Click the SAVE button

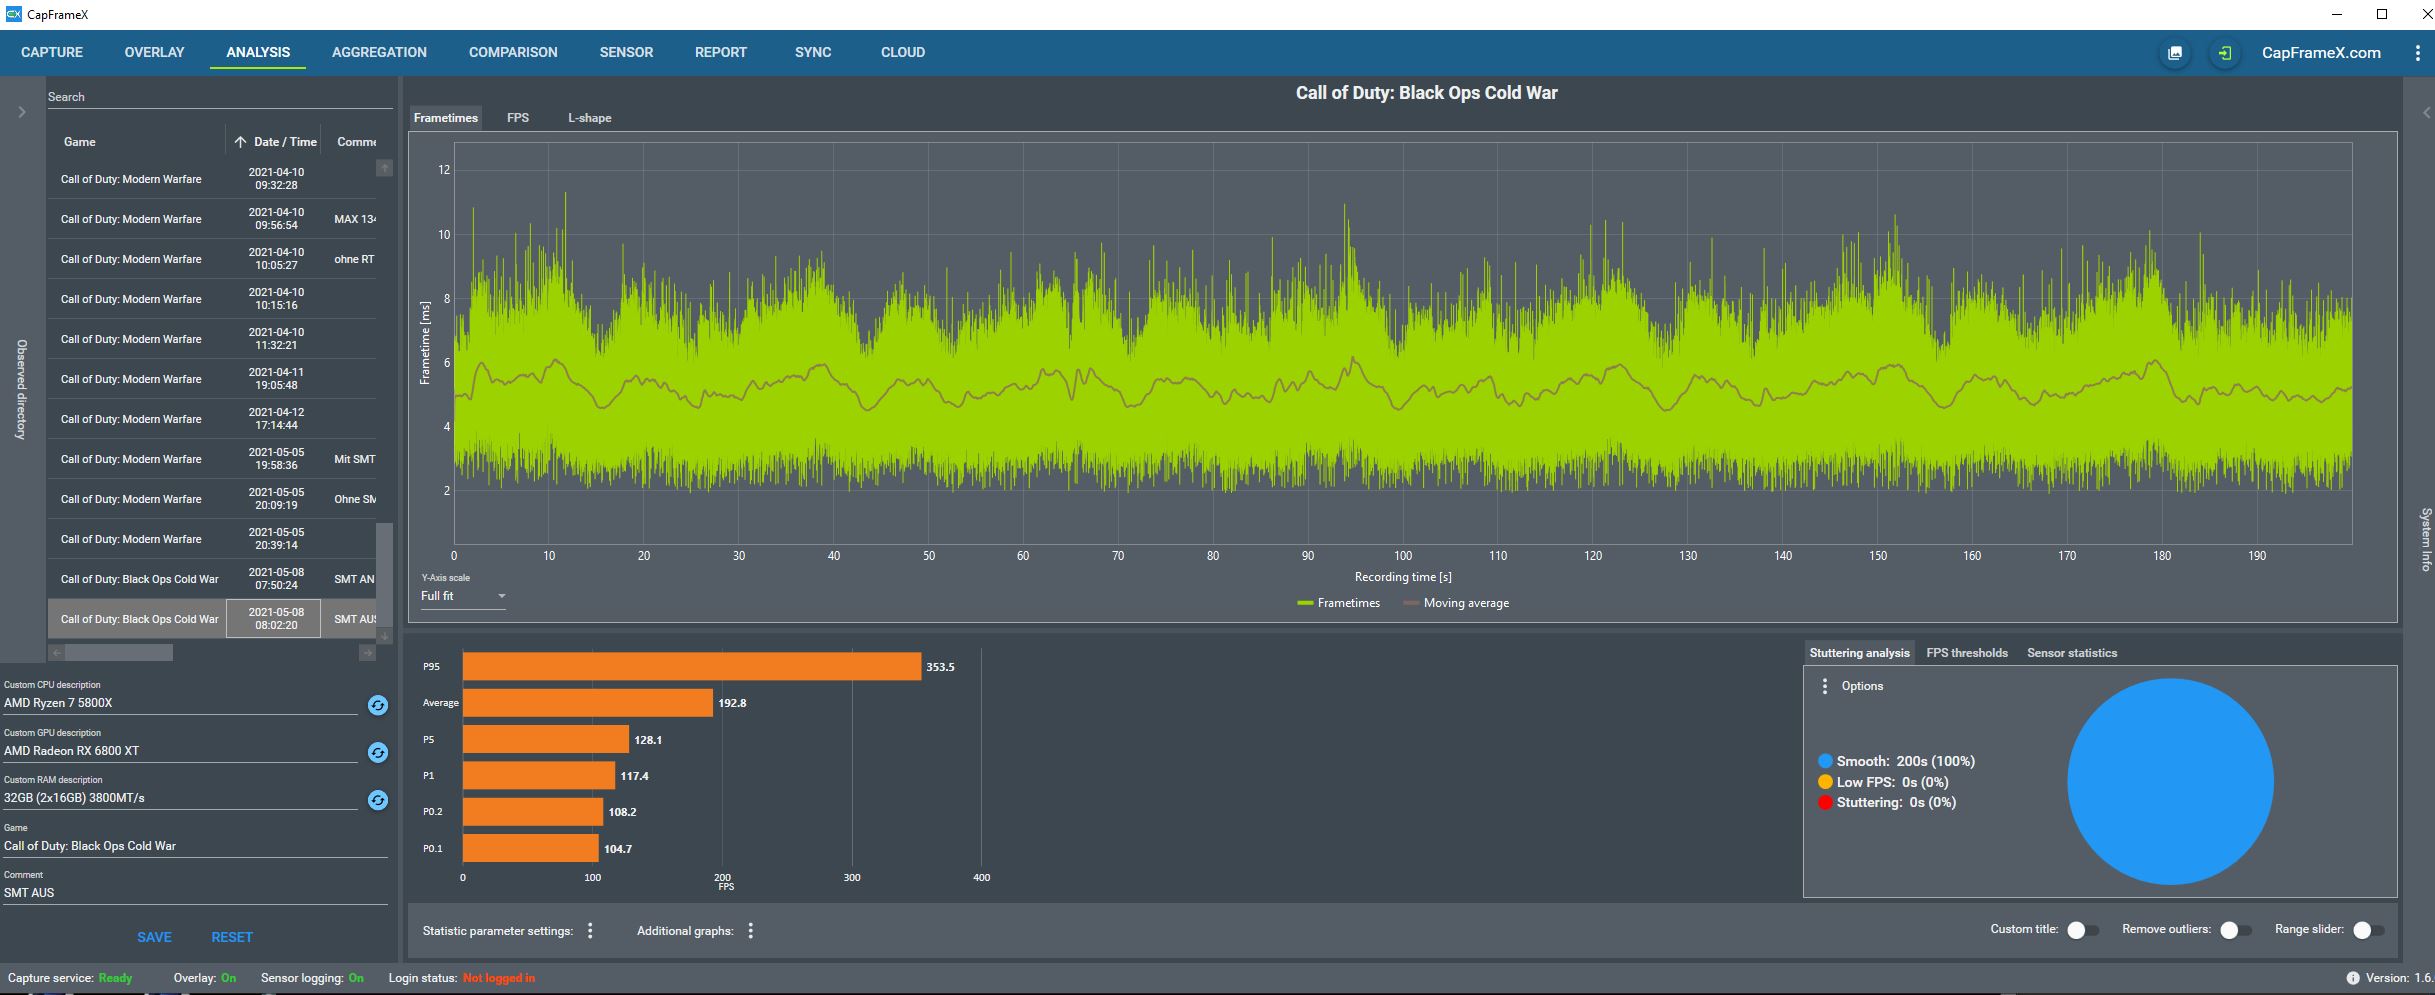click(x=154, y=937)
